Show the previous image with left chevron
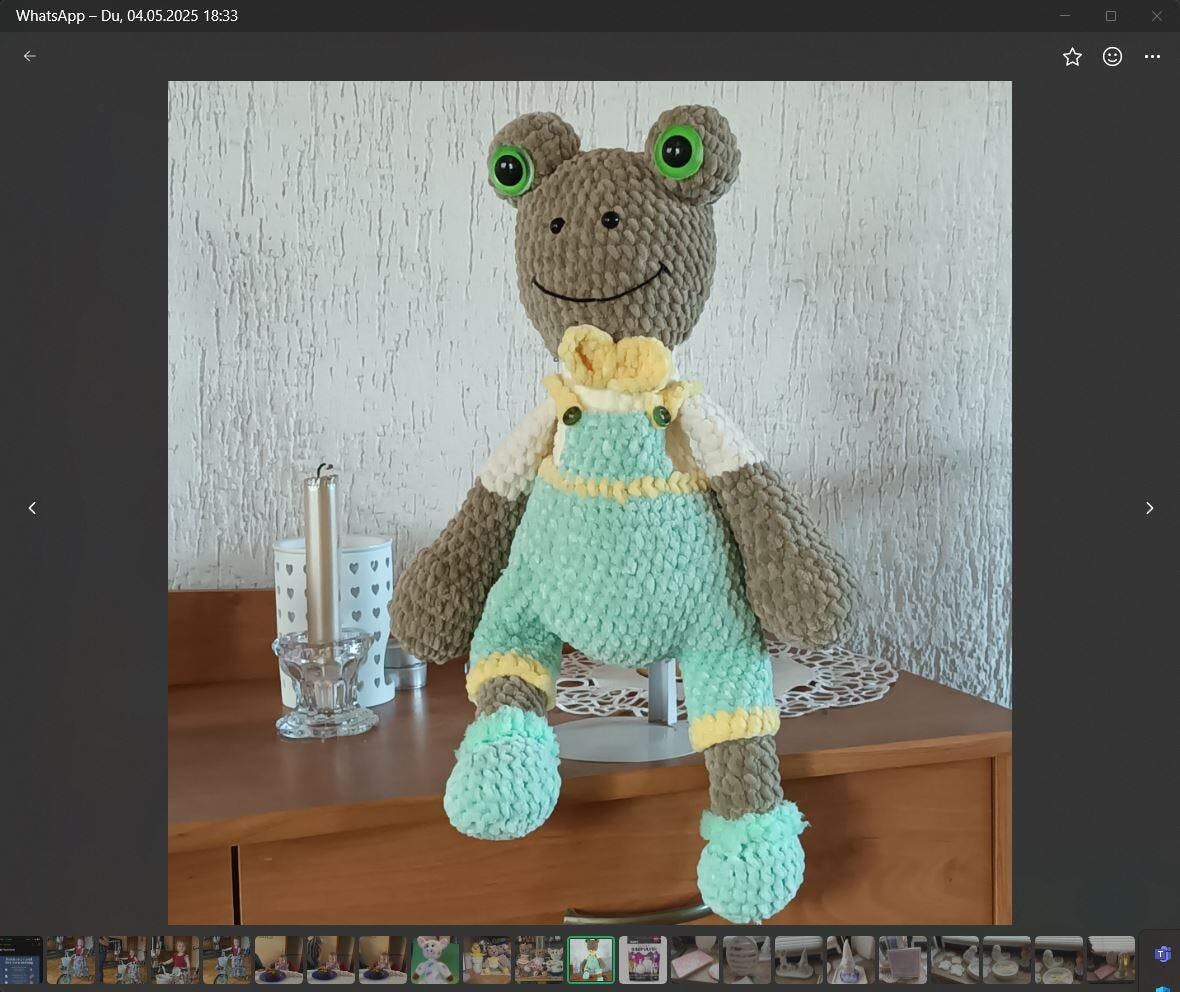Viewport: 1180px width, 992px height. click(x=32, y=508)
